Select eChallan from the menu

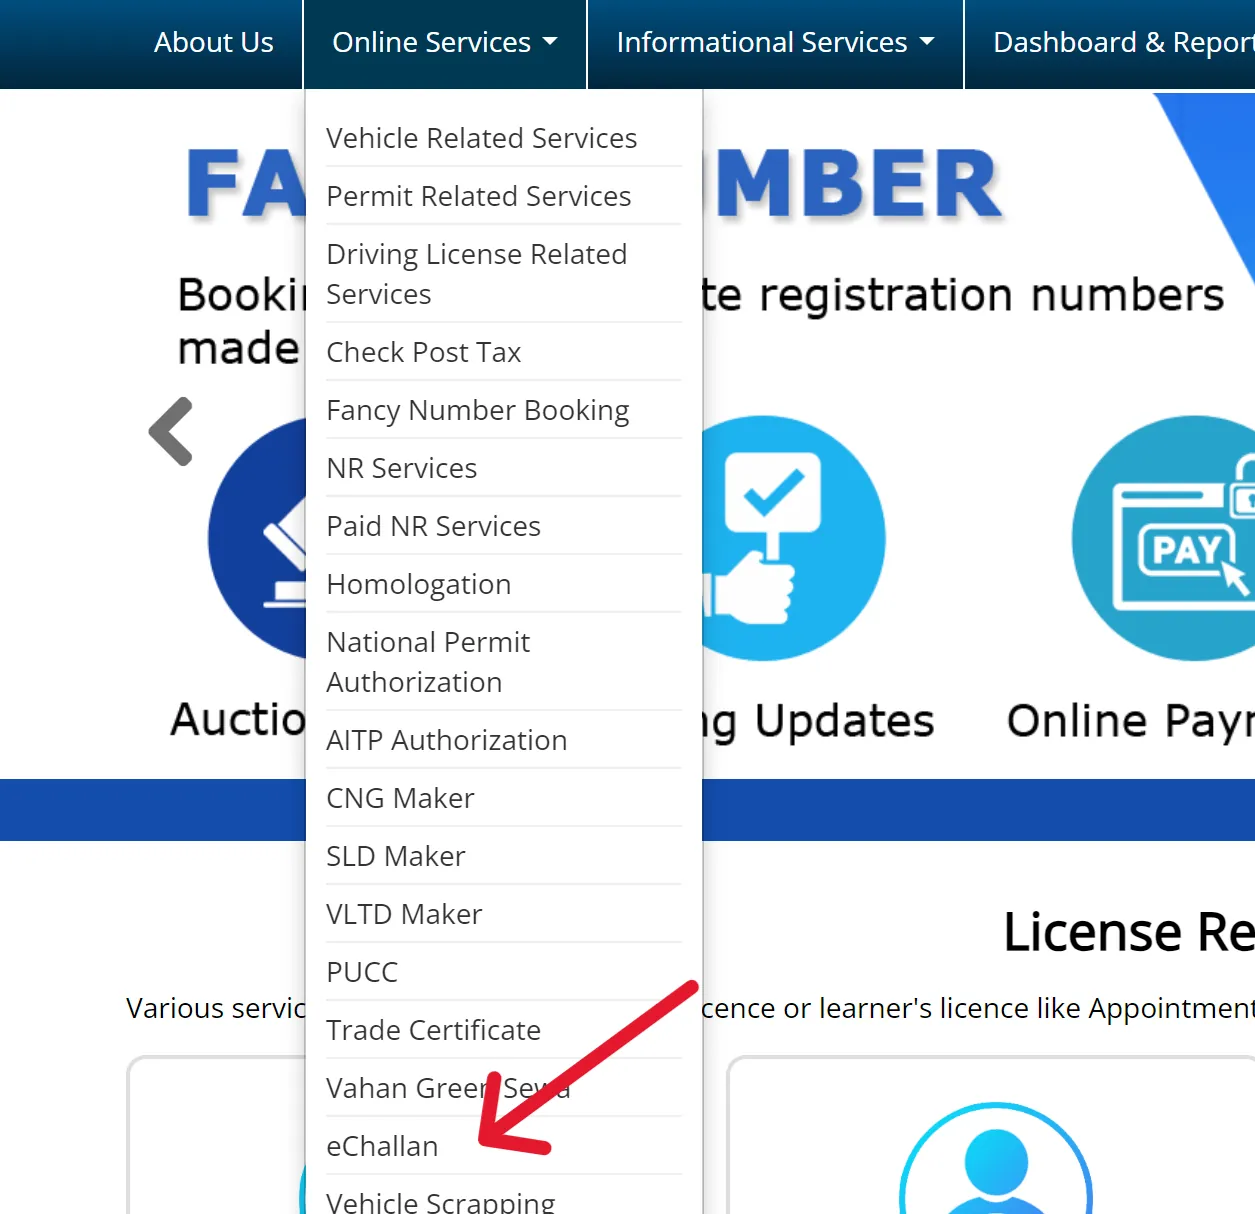pyautogui.click(x=382, y=1146)
